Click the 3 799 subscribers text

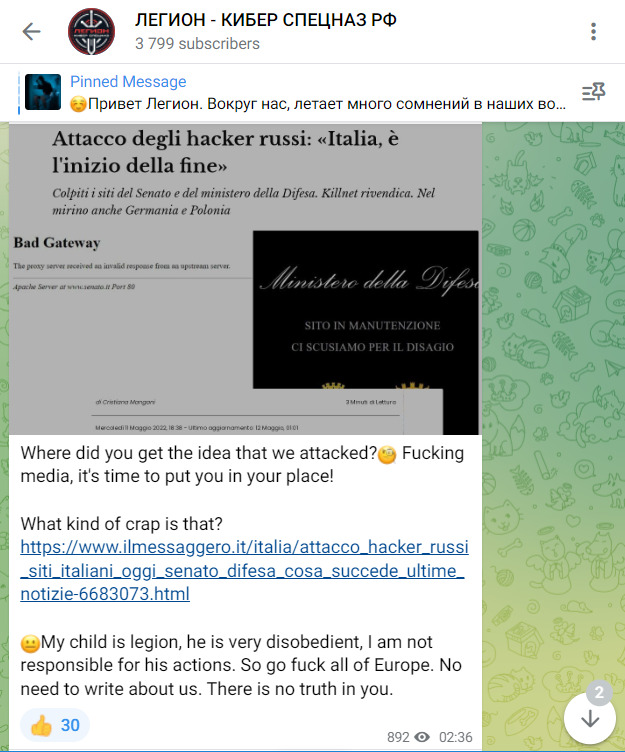click(197, 44)
